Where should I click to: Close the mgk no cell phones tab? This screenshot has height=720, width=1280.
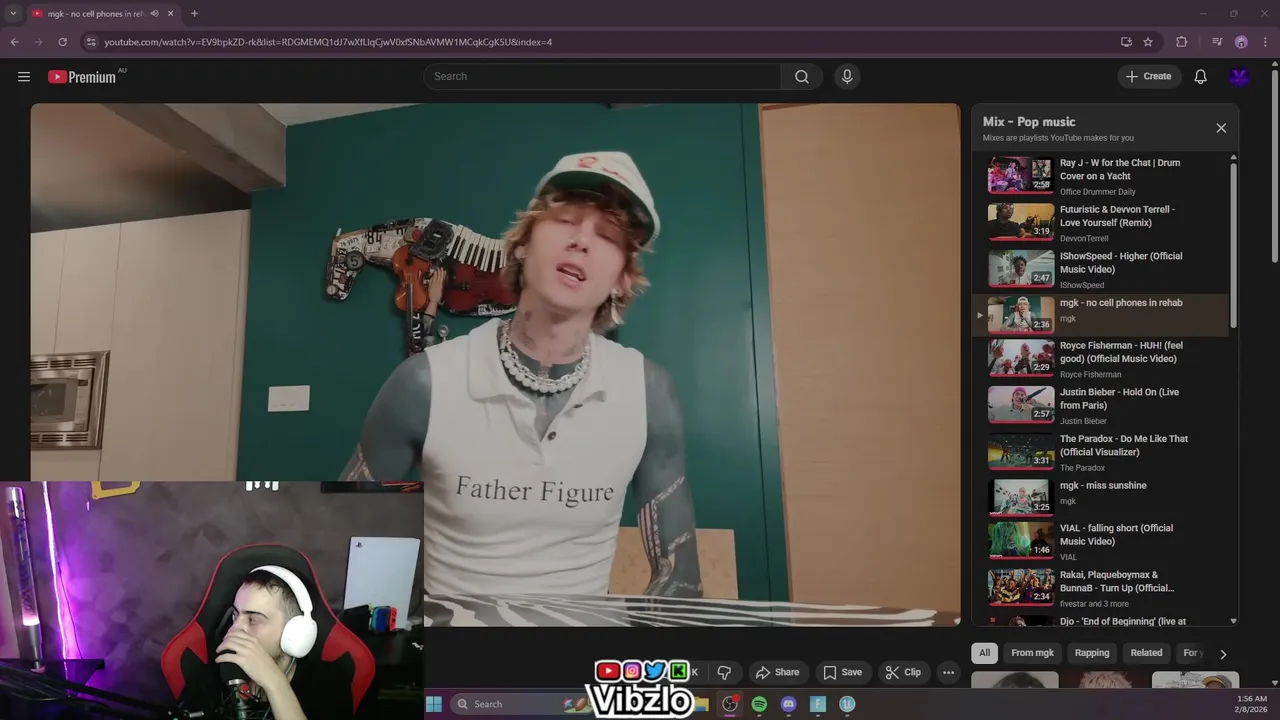pyautogui.click(x=170, y=14)
